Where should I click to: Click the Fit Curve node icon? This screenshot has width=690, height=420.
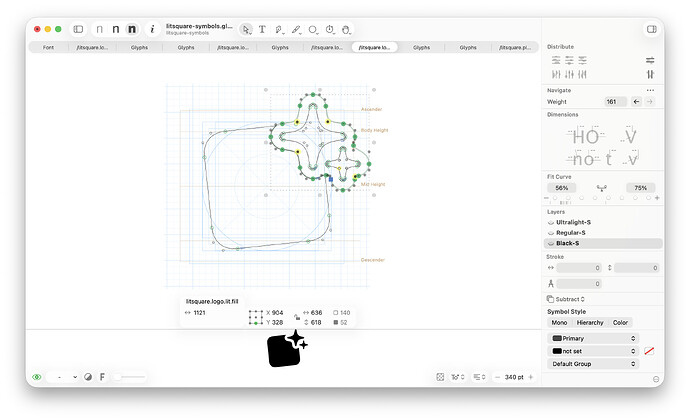coord(602,188)
